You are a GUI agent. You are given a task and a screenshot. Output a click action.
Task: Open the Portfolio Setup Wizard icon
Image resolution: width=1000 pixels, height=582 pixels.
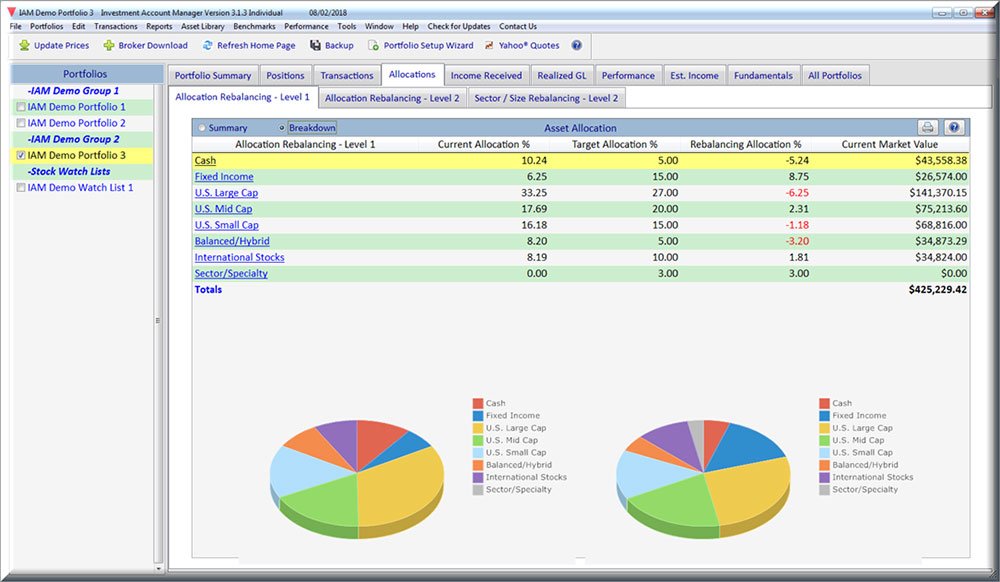point(373,45)
